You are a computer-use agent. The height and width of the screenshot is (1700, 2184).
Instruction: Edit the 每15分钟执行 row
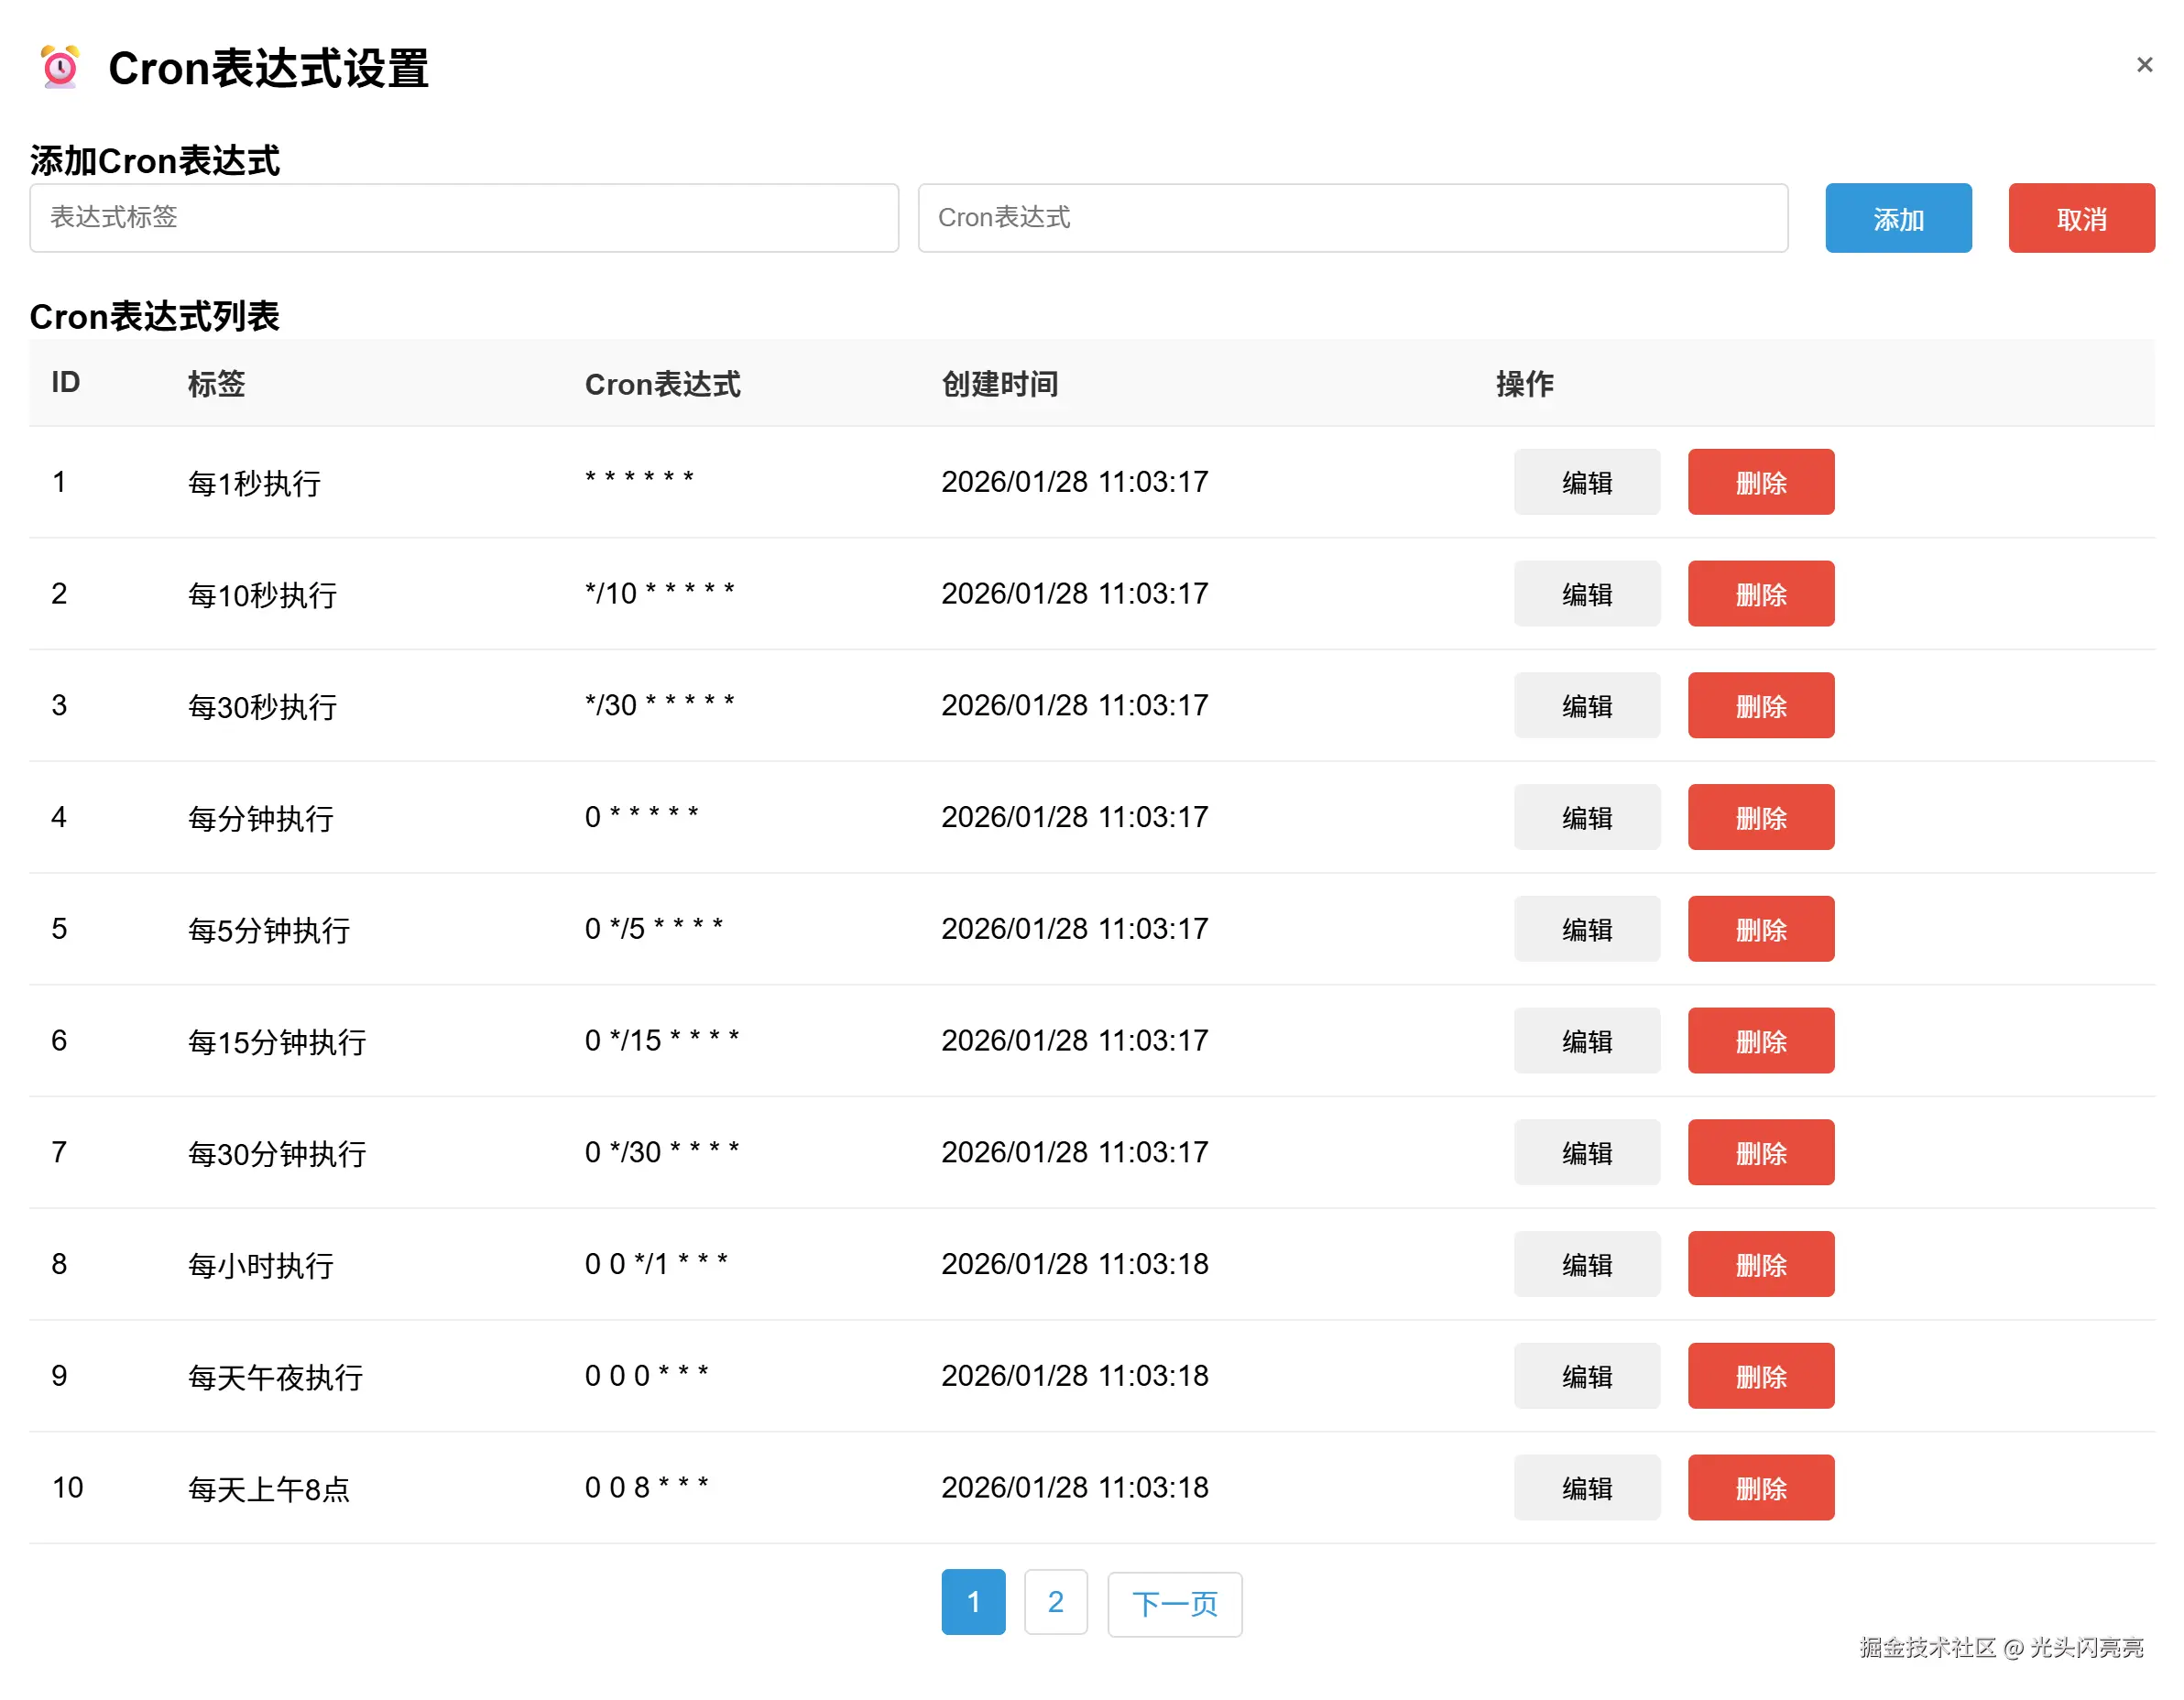[1586, 1041]
